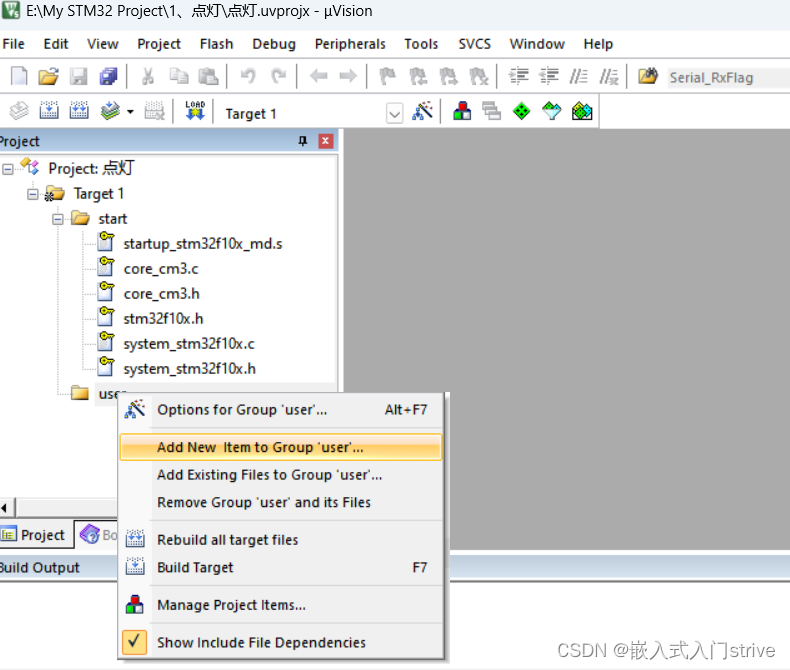790x670 pixels.
Task: Open the Flash menu
Action: (216, 44)
